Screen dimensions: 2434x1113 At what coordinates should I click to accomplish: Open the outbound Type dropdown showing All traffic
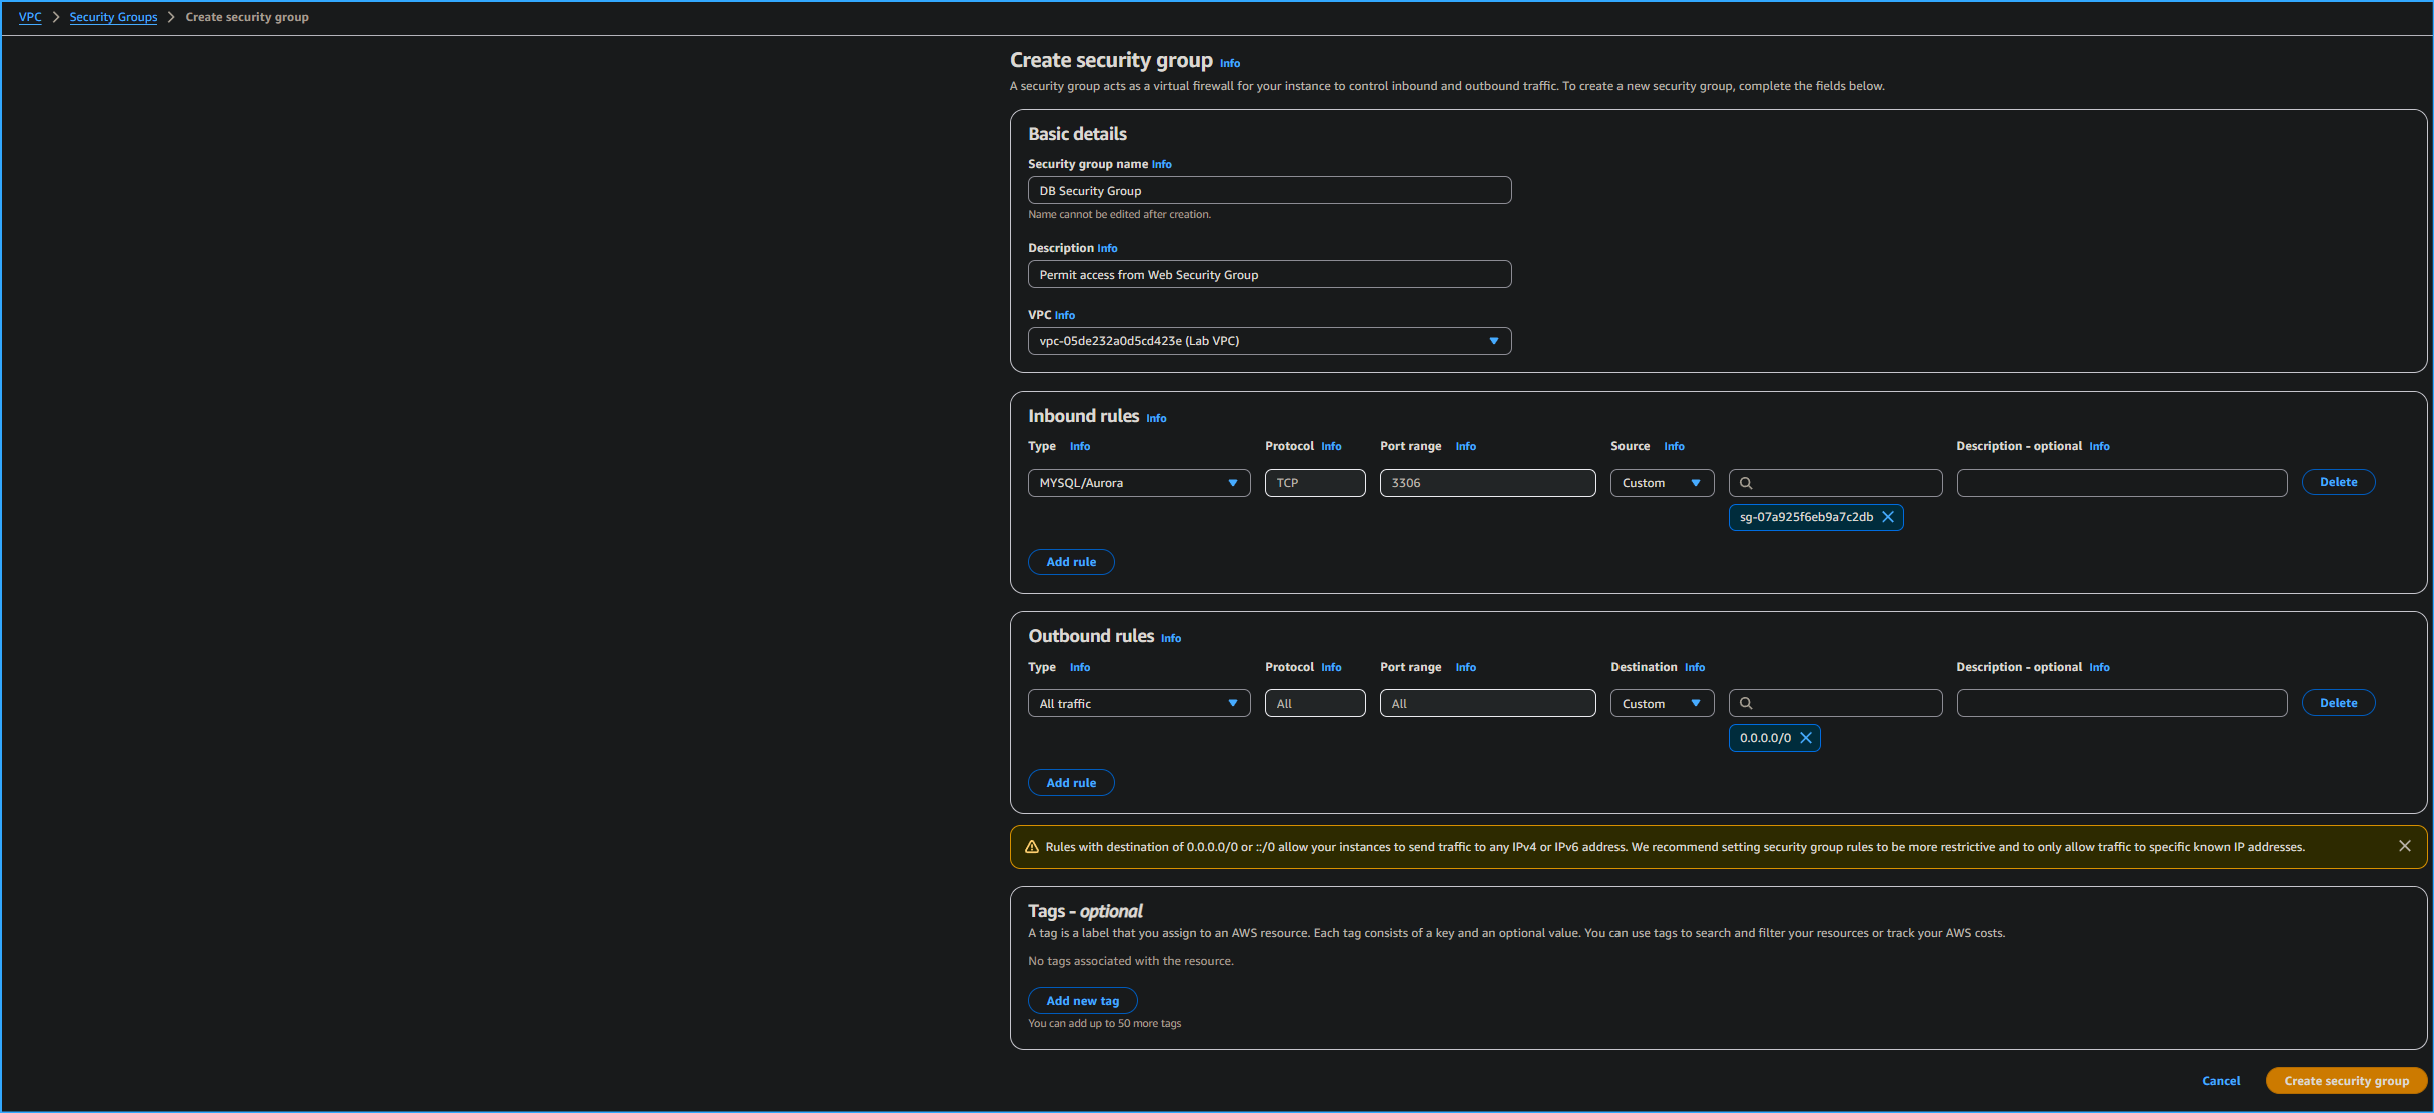coord(1138,703)
